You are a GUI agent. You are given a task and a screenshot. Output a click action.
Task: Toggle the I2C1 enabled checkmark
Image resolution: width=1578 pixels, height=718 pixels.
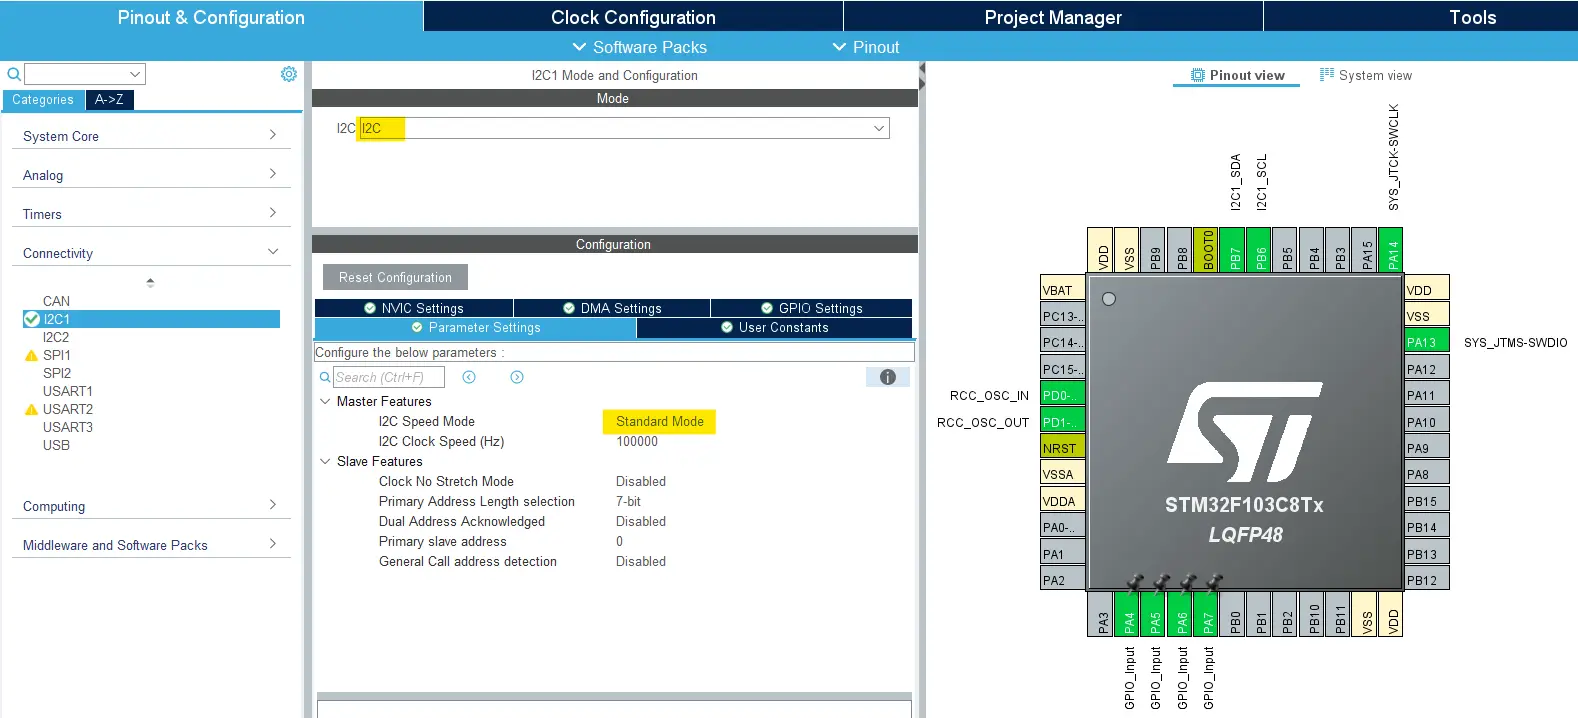coord(31,319)
